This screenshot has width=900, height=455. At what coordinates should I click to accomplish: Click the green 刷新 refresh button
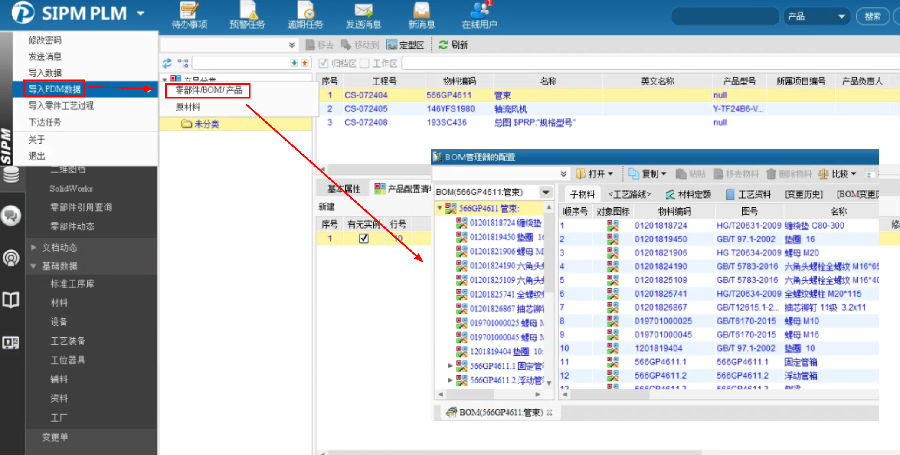[453, 45]
